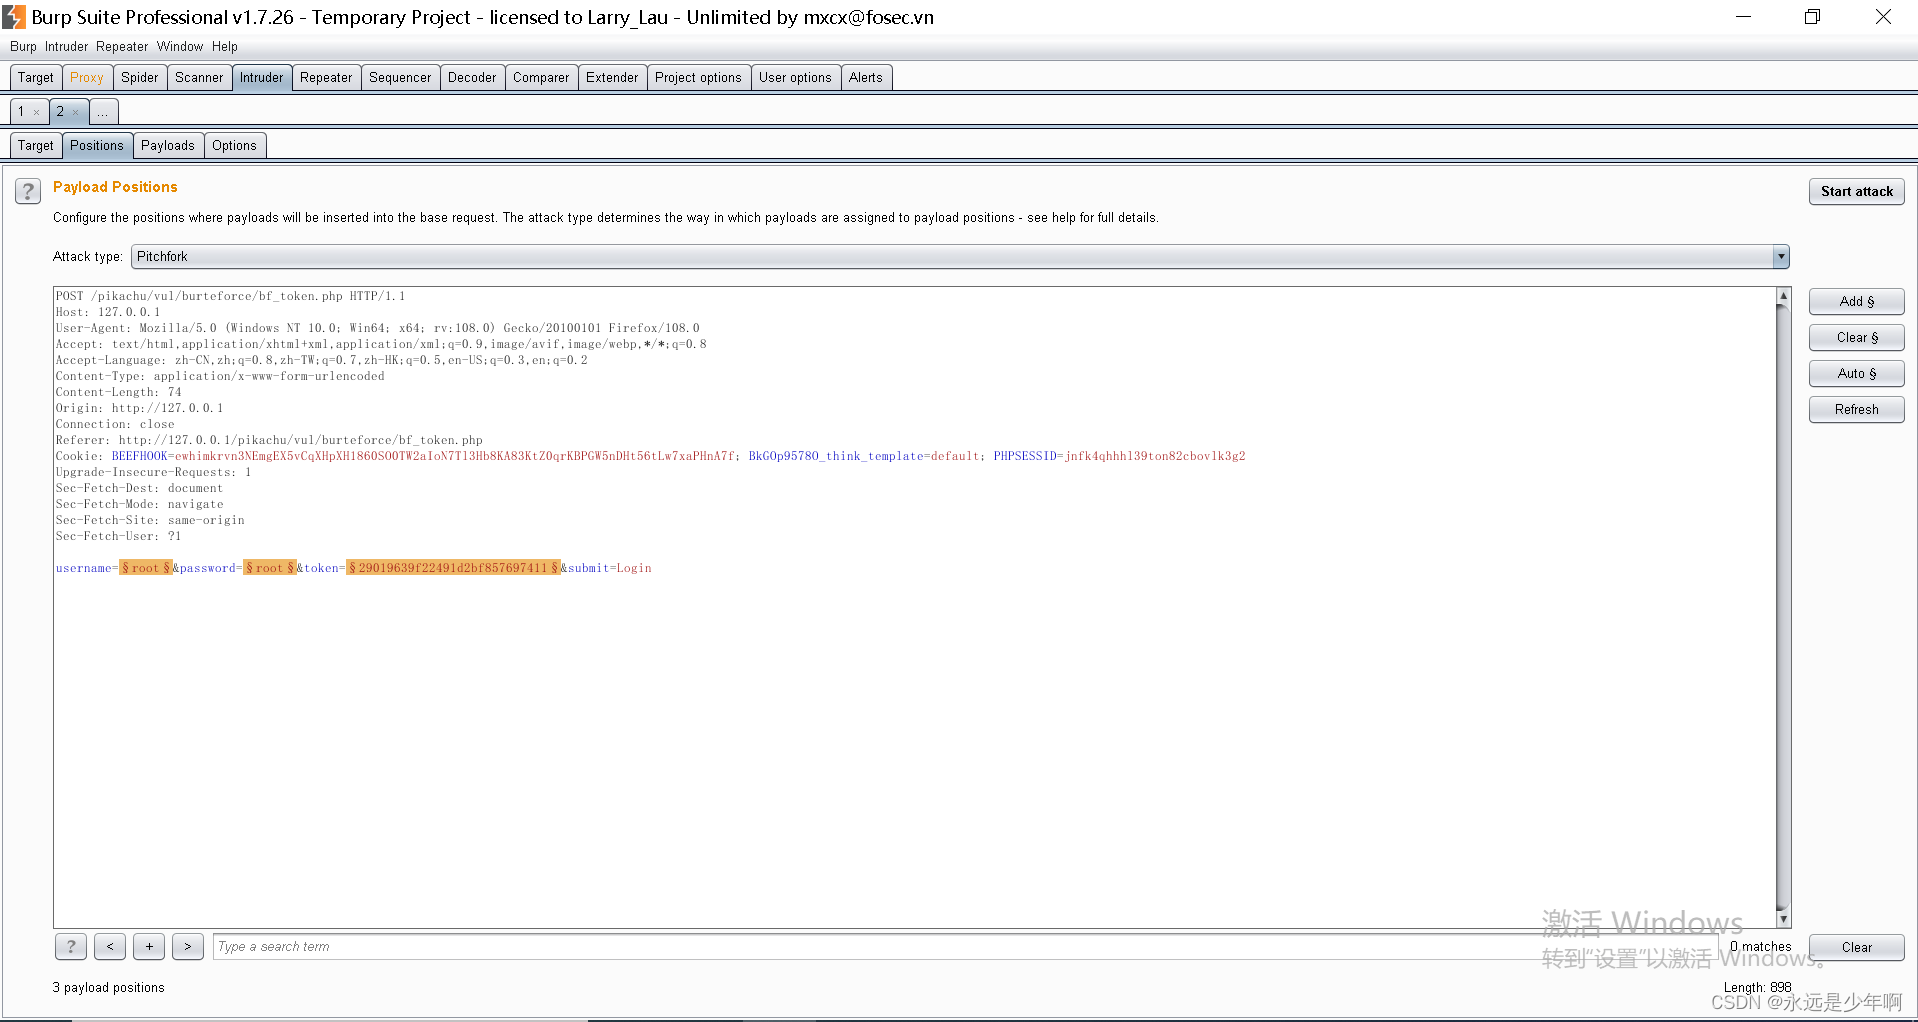The height and width of the screenshot is (1022, 1918).
Task: Click the '3 payload positions' status text
Action: click(109, 988)
